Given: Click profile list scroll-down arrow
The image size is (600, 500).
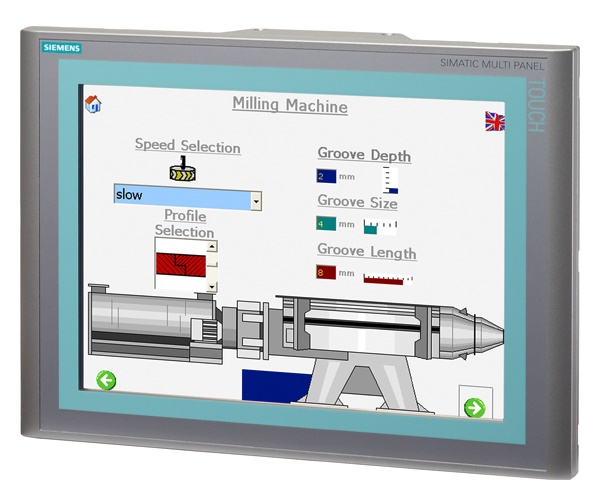Looking at the screenshot, I should coord(212,286).
